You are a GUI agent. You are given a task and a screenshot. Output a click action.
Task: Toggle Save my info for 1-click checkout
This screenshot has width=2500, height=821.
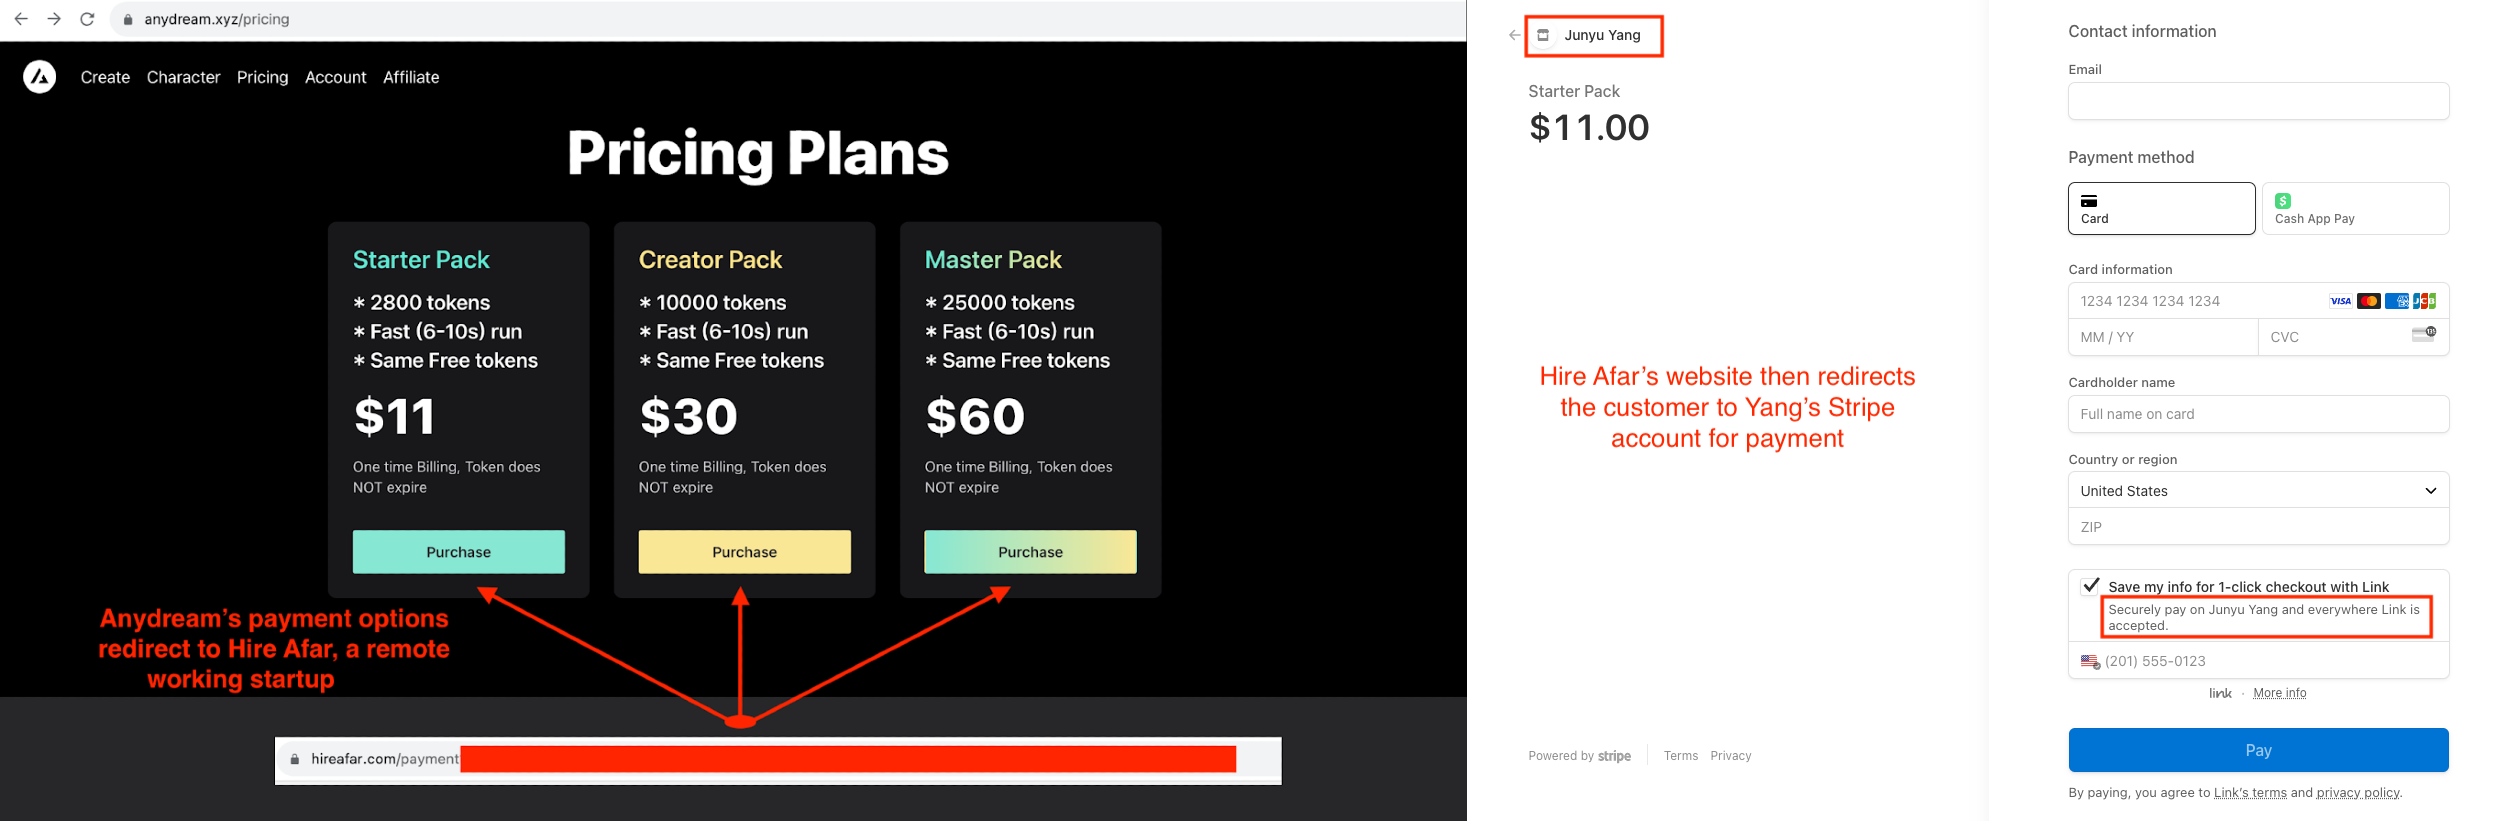coord(2091,586)
